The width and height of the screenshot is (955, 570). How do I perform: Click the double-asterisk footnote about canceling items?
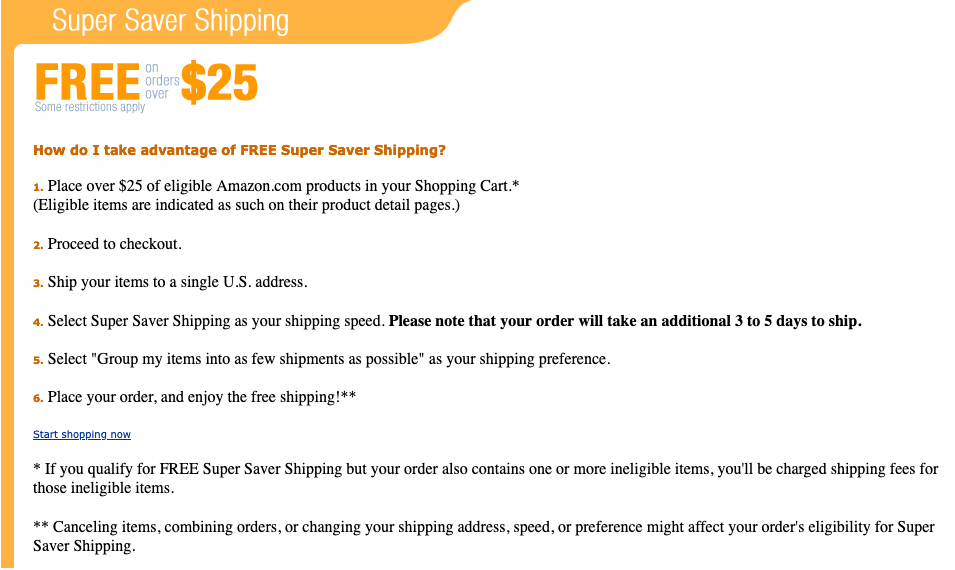click(484, 536)
